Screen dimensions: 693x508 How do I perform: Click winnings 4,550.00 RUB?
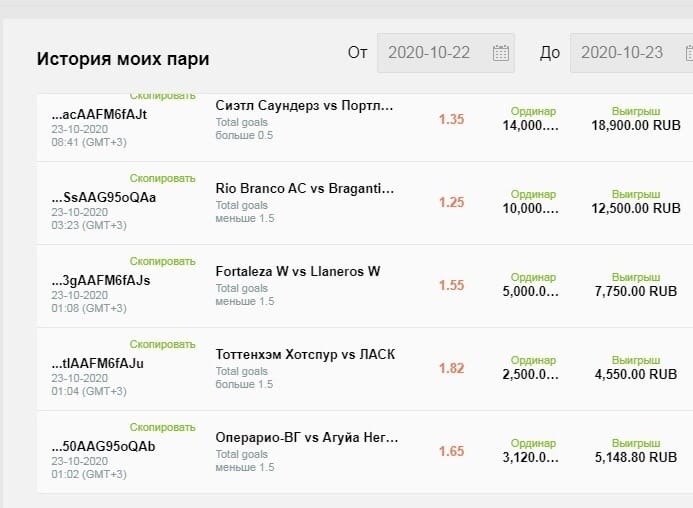pos(636,374)
